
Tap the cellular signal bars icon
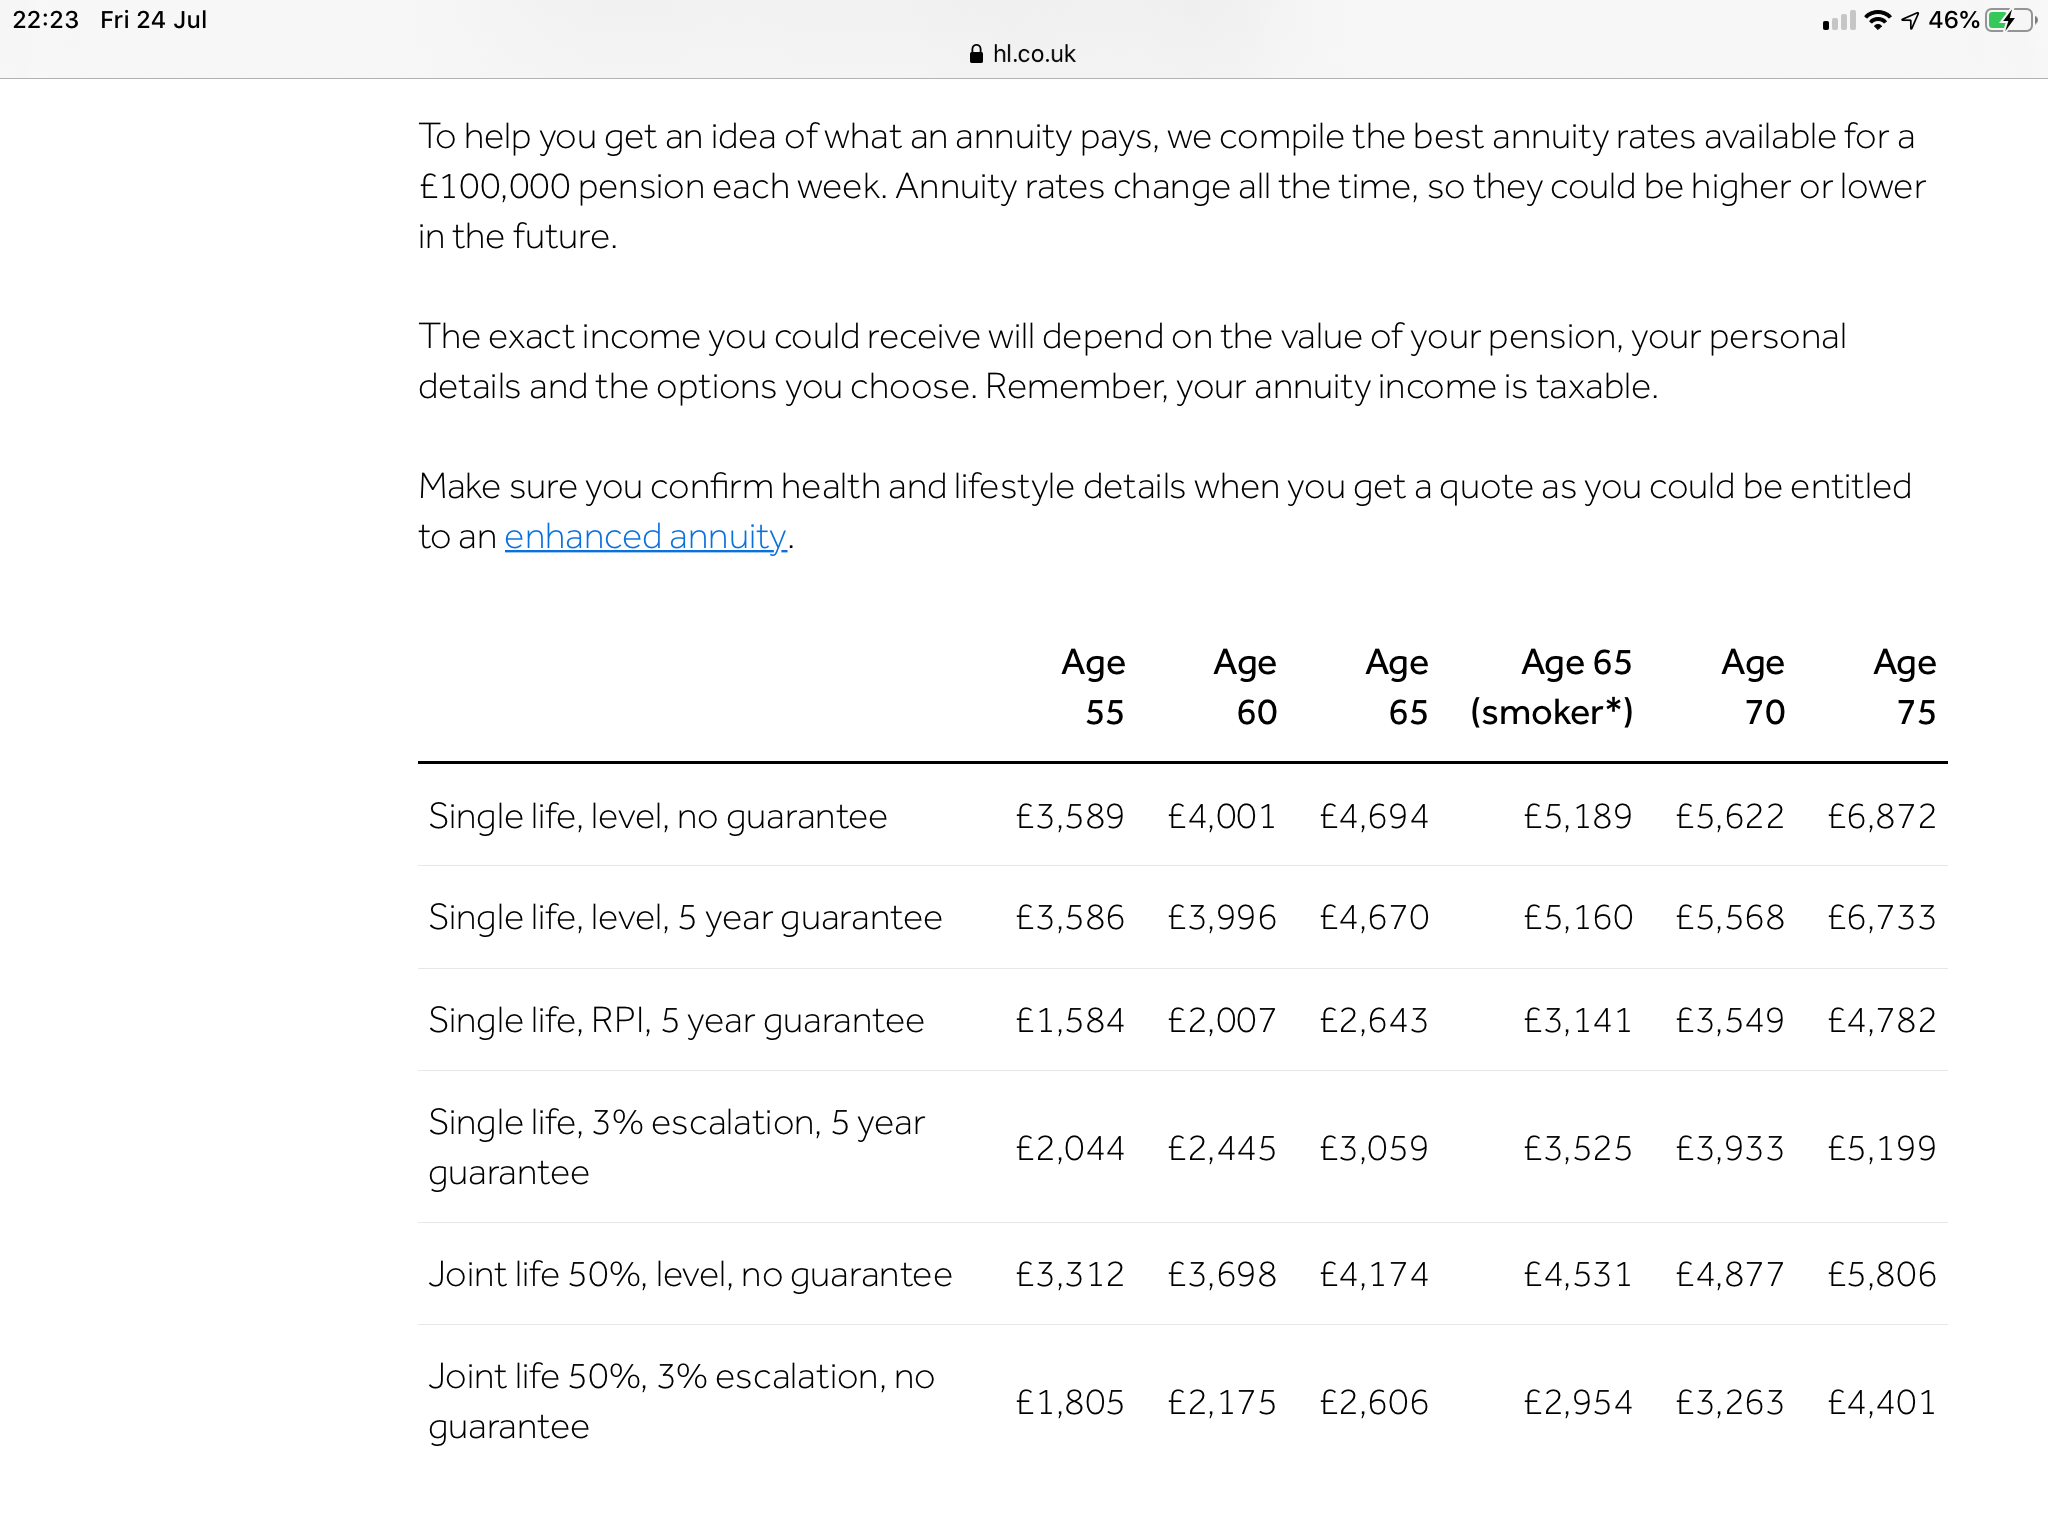coord(1839,21)
